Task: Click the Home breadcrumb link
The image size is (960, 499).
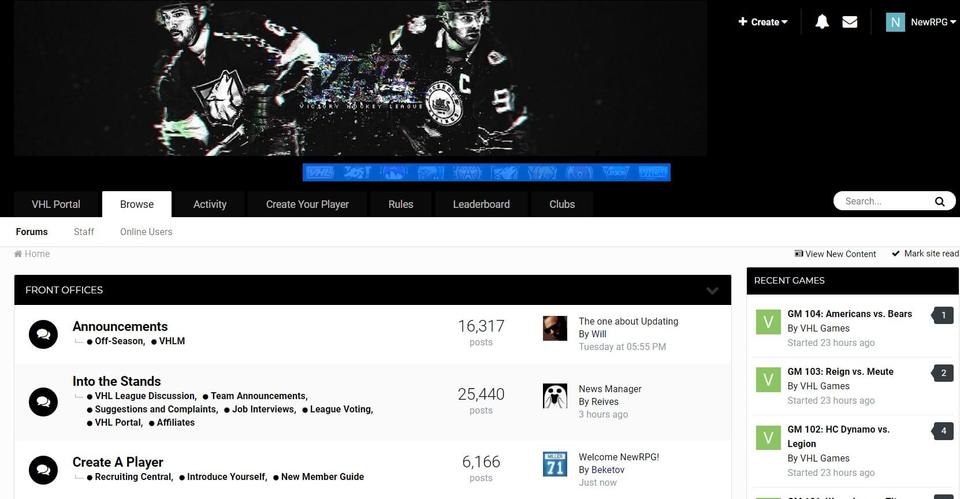Action: click(32, 253)
